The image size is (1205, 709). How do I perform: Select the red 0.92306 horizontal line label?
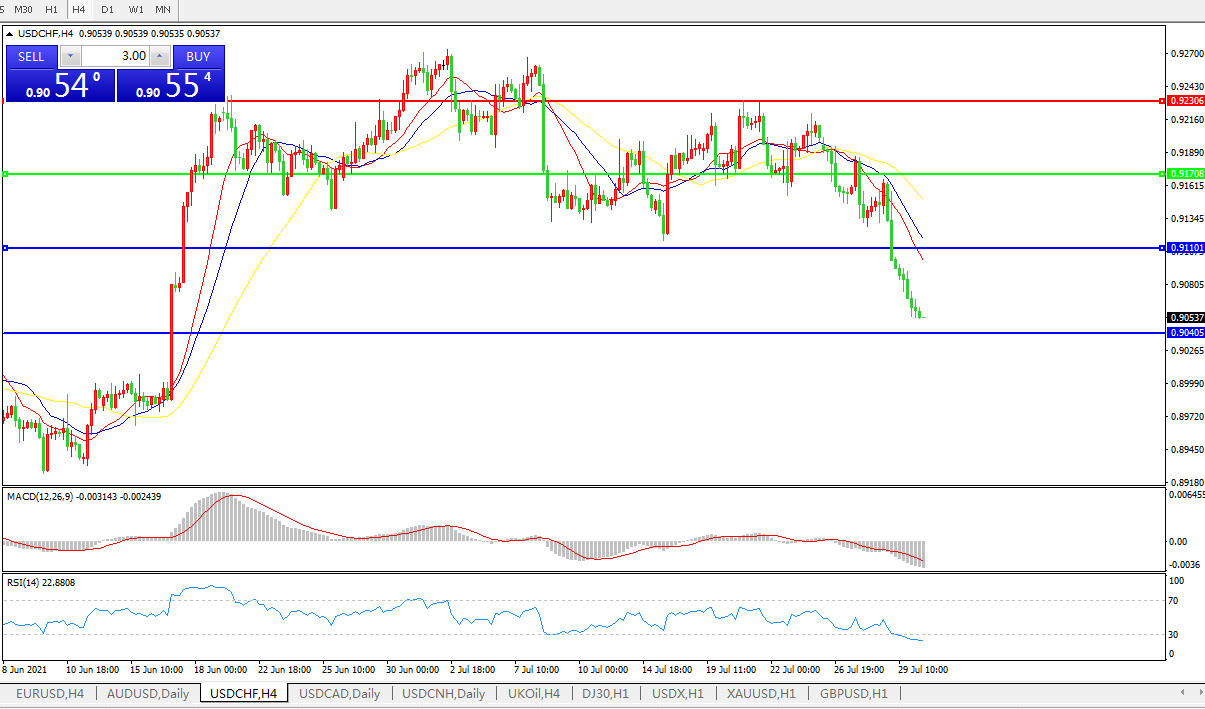(1185, 101)
